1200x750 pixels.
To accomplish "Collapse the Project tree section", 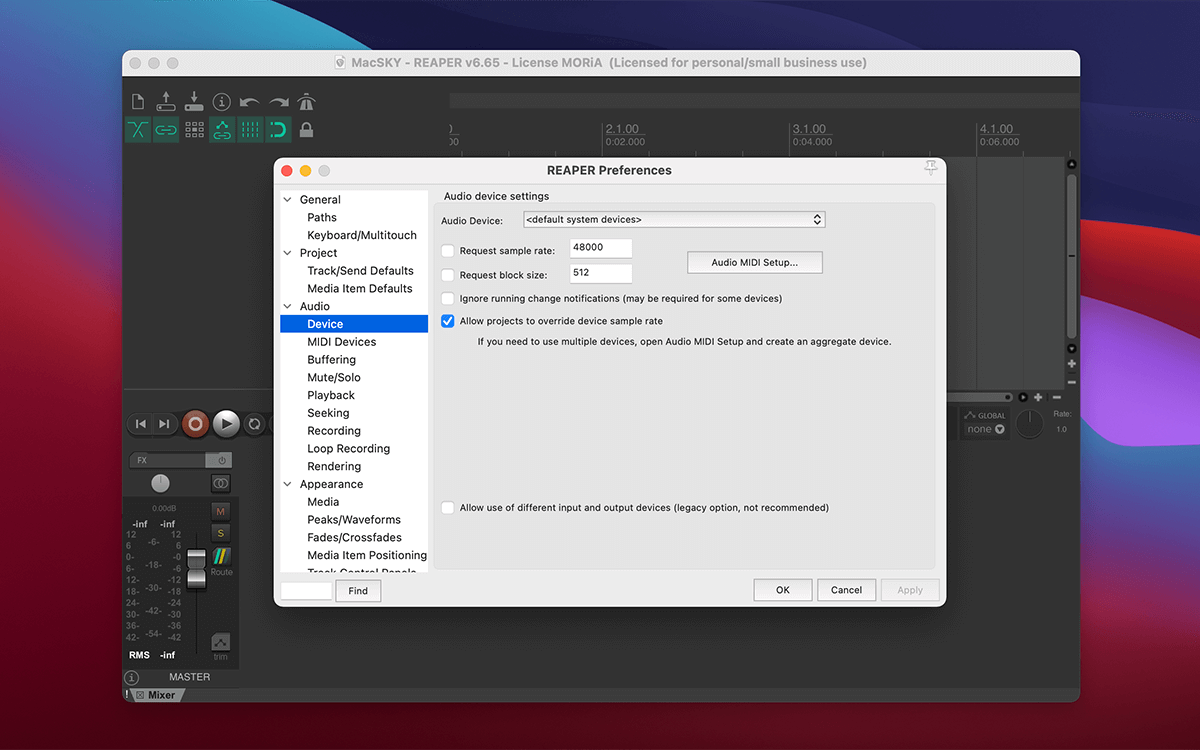I will point(288,253).
